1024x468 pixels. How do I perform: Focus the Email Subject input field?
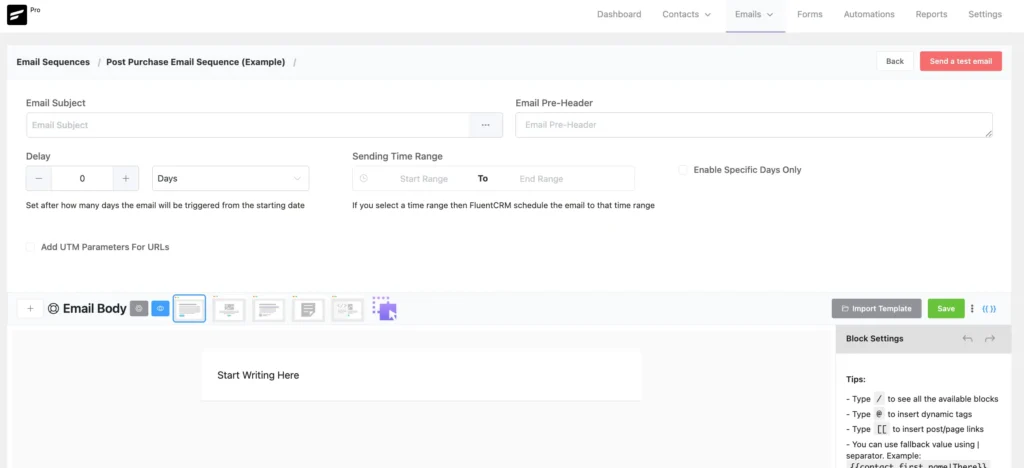tap(248, 125)
